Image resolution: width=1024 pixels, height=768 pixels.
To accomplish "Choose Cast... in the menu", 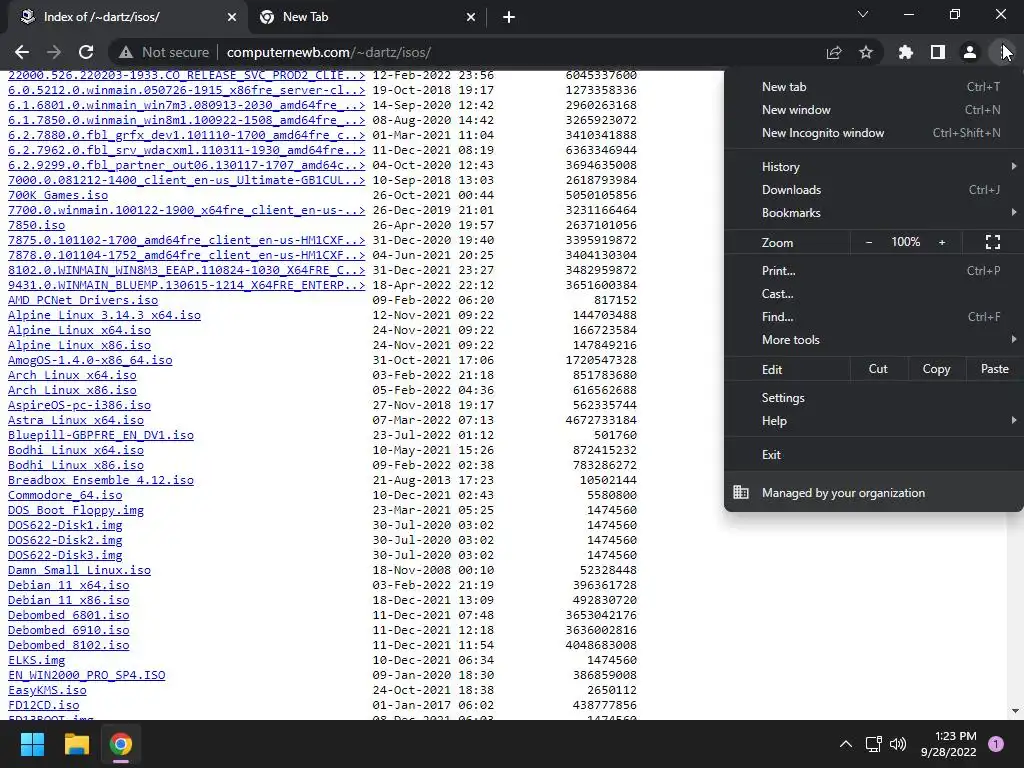I will point(874,293).
